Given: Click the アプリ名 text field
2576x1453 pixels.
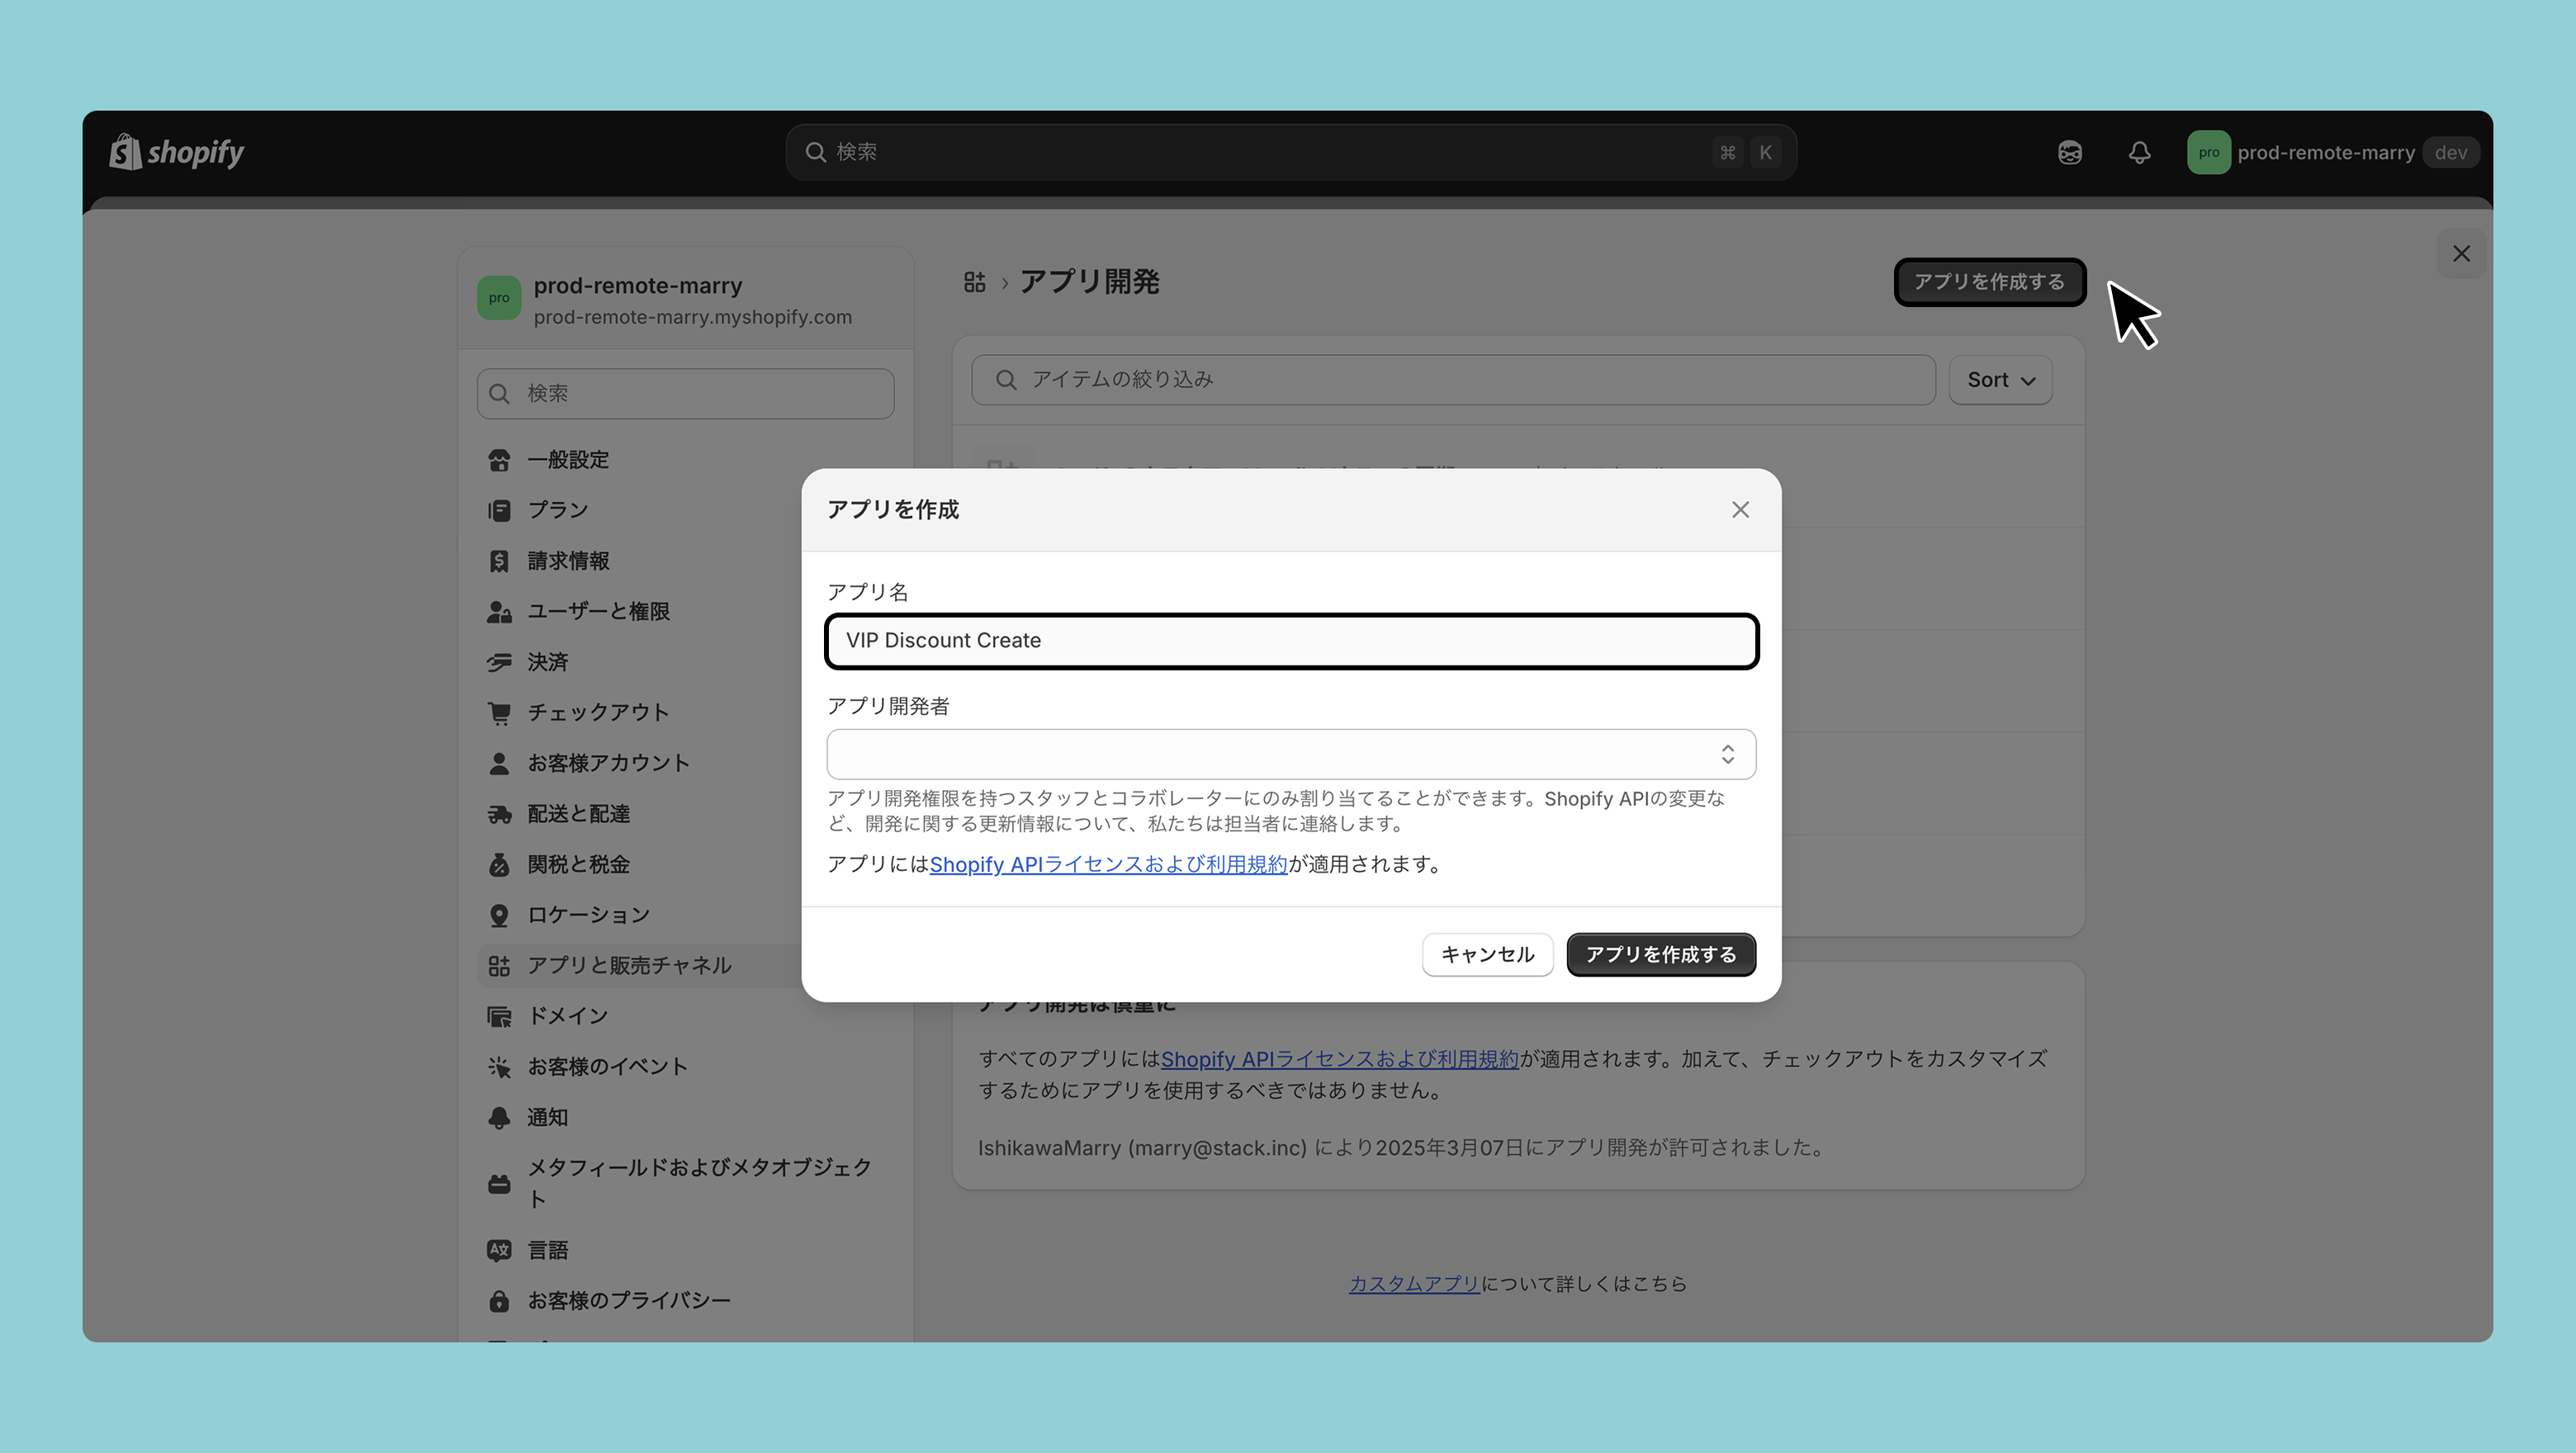Looking at the screenshot, I should [x=1290, y=641].
